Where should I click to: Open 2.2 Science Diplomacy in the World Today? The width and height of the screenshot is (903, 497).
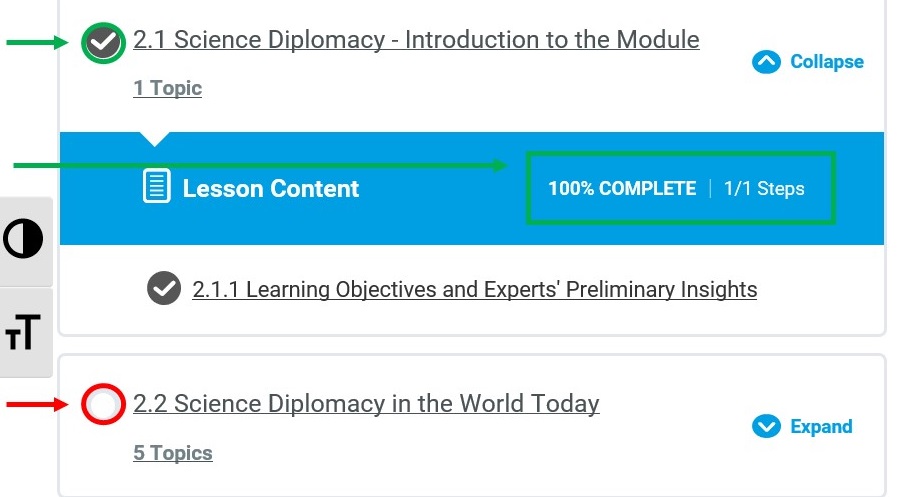pyautogui.click(x=366, y=404)
